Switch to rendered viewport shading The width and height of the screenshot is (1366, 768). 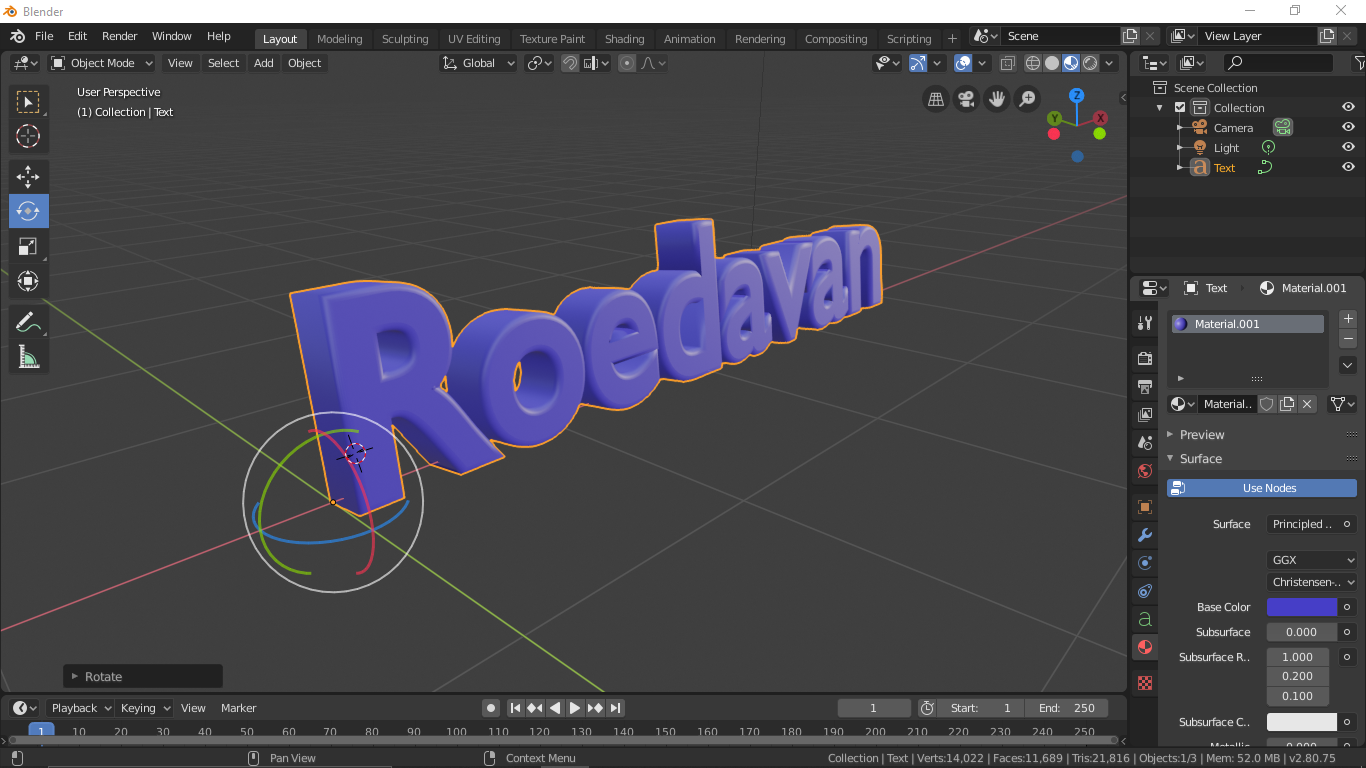coord(1090,63)
